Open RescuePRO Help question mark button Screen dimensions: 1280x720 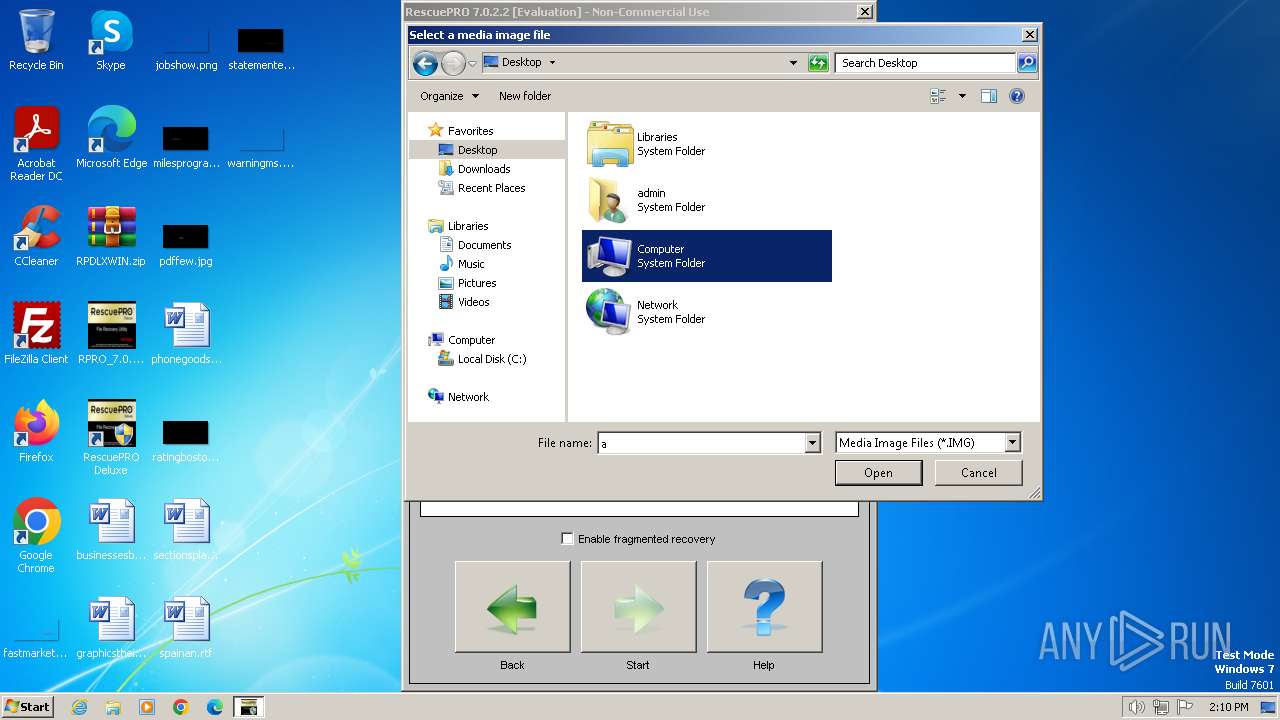(764, 607)
